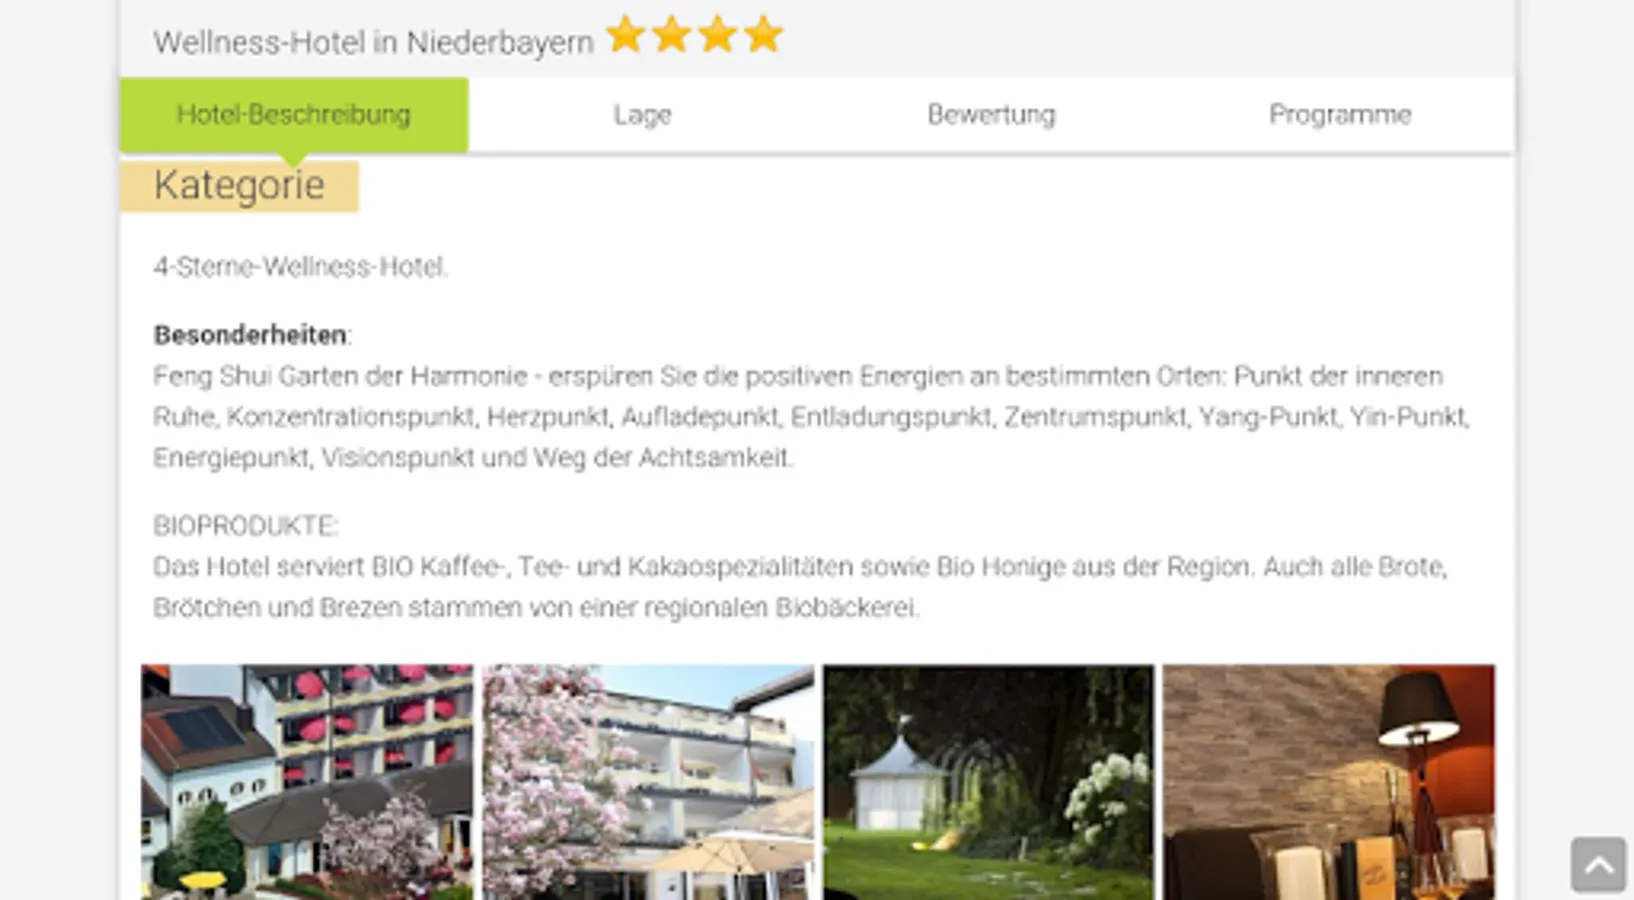The height and width of the screenshot is (900, 1634).
Task: Click the Kategorie heading label
Action: click(239, 186)
